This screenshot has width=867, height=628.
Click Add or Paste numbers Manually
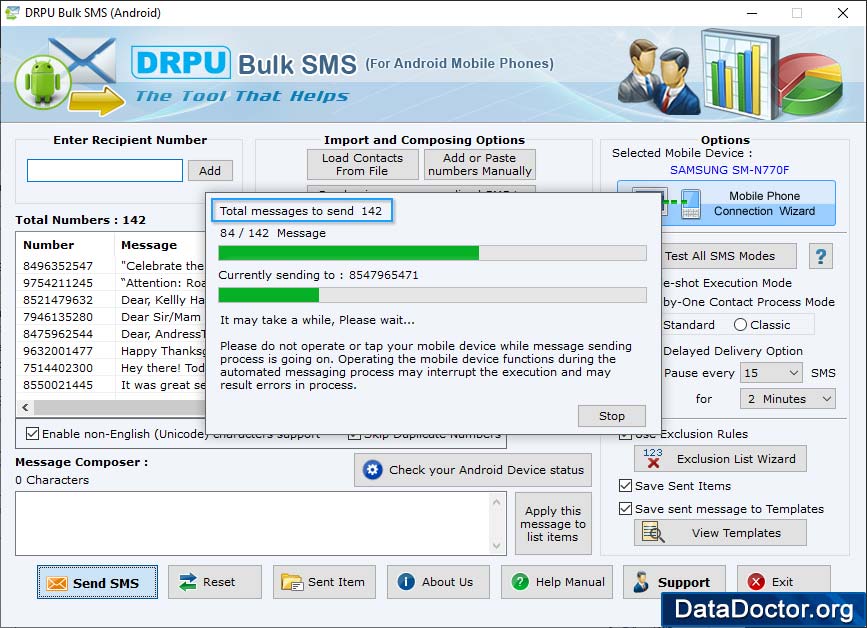[480, 164]
